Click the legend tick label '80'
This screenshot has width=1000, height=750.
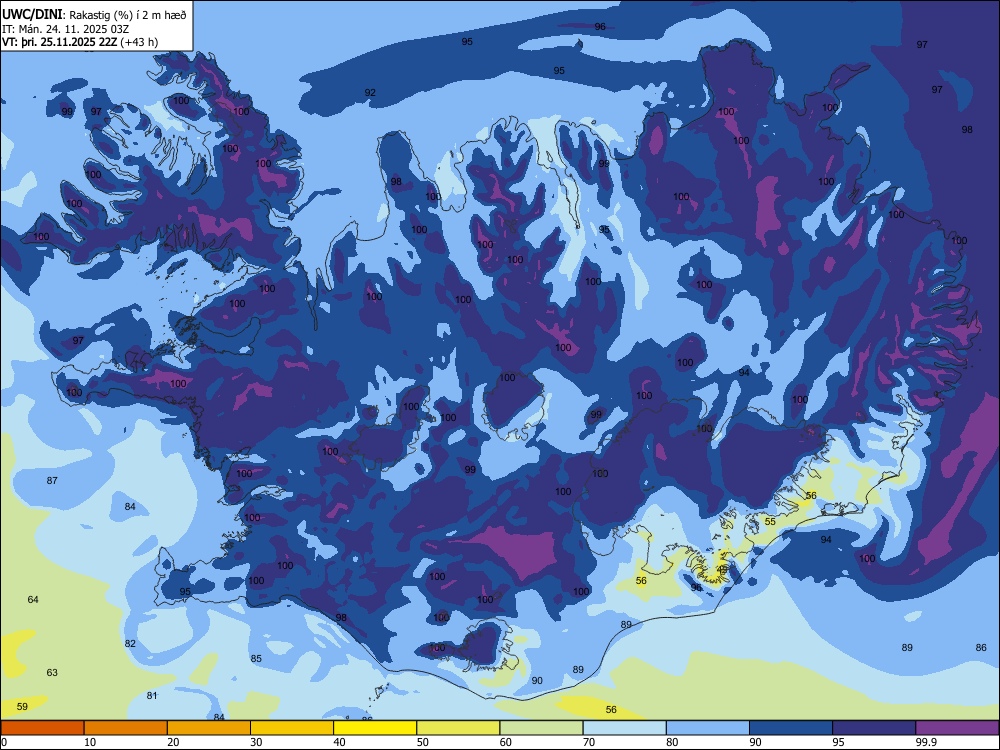pyautogui.click(x=672, y=742)
